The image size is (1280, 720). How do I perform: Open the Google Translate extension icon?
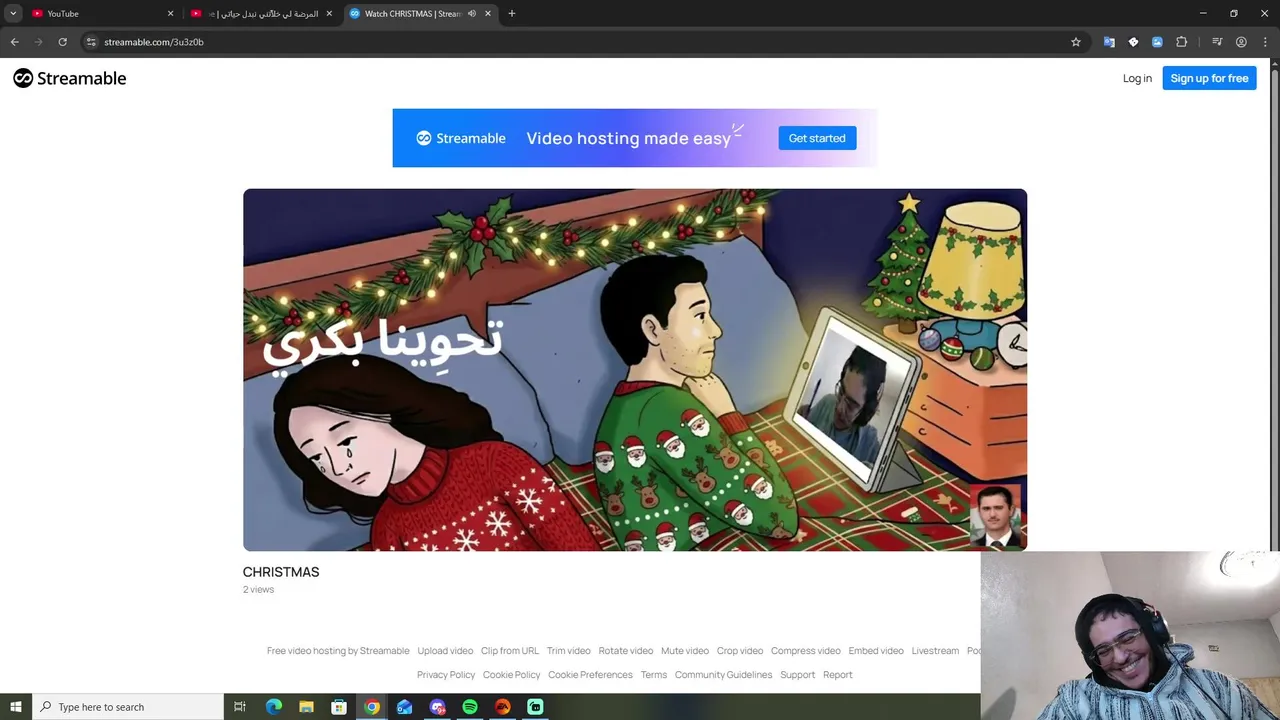point(1109,42)
